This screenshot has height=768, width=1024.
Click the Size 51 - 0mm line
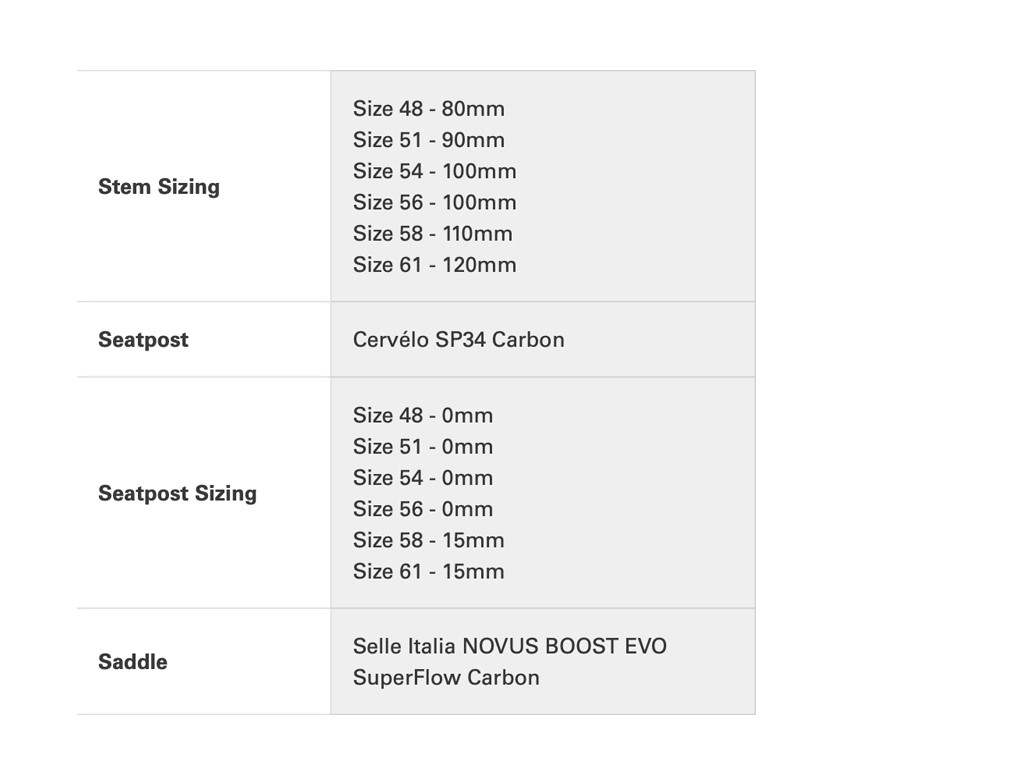(x=422, y=447)
